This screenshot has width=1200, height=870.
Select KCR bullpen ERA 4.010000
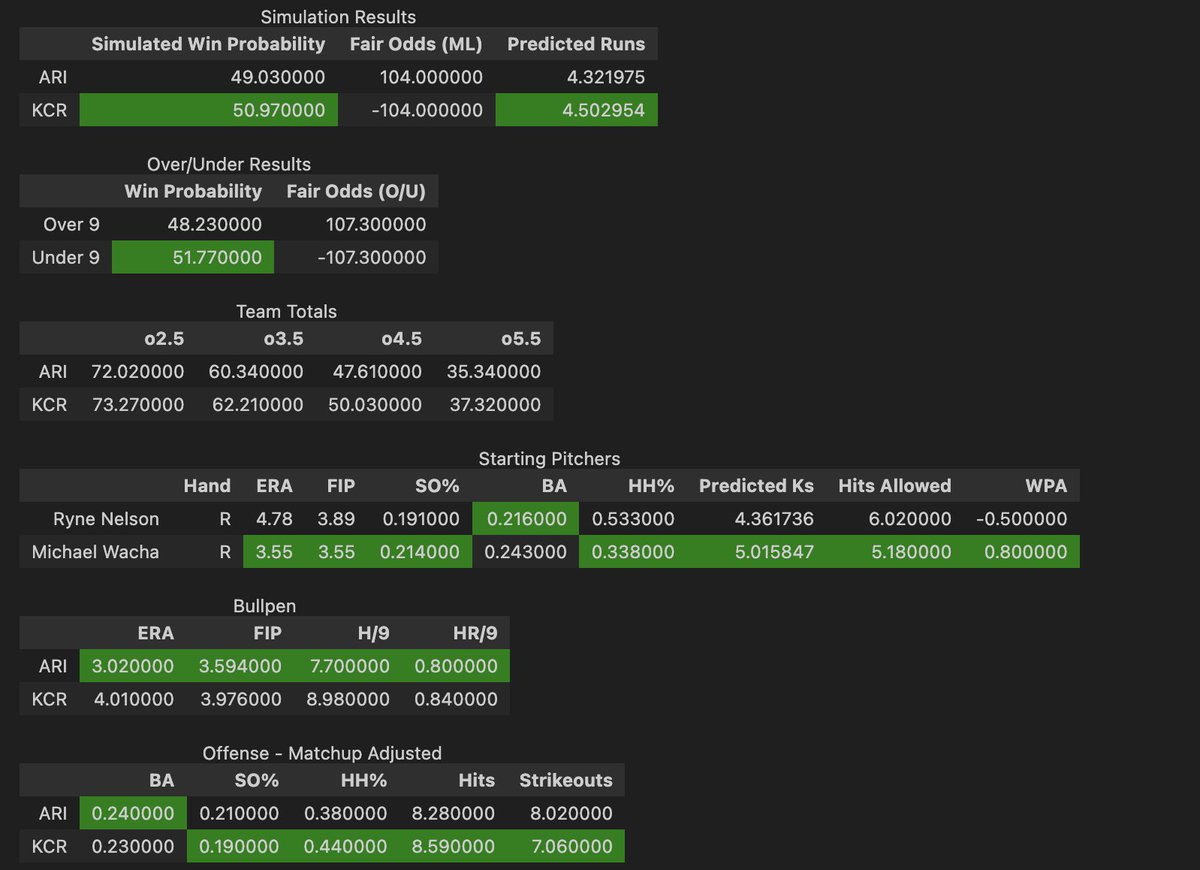pos(132,698)
